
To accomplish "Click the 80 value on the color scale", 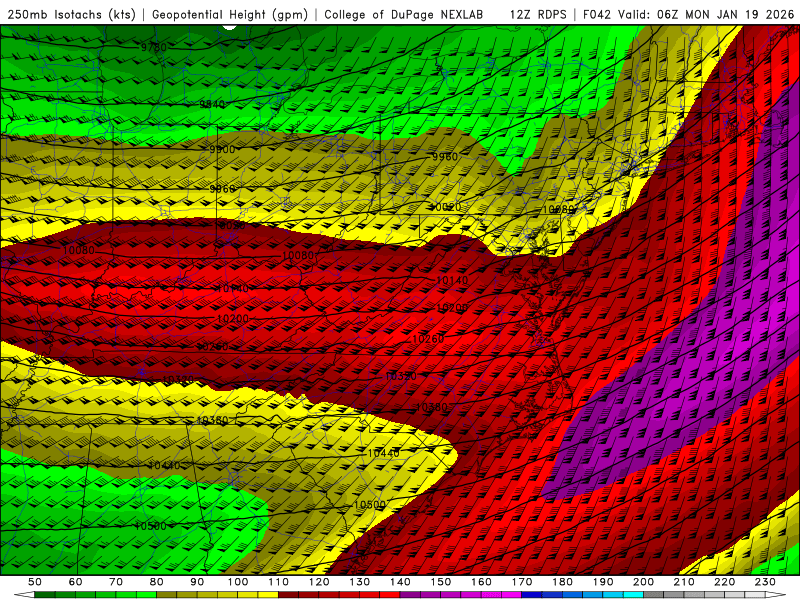I will 156,582.
